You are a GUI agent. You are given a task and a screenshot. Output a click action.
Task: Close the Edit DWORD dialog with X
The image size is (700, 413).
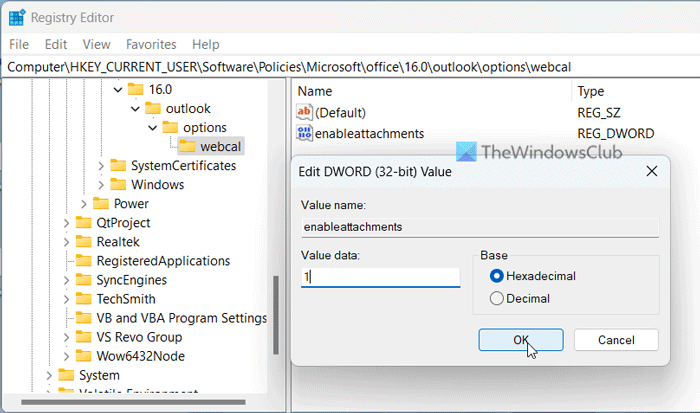point(652,171)
